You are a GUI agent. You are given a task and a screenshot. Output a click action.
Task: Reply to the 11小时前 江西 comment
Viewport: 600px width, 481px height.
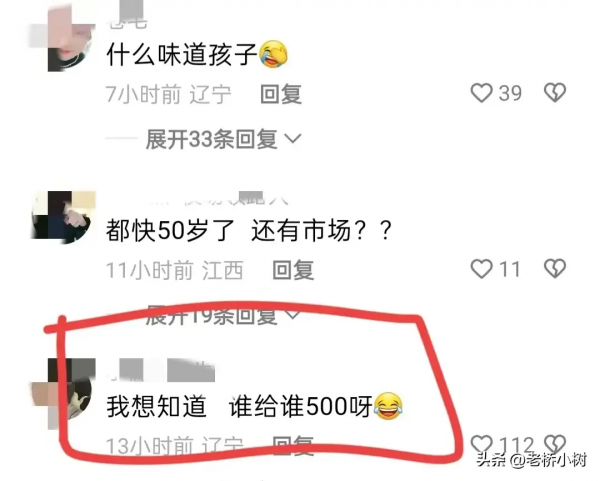point(293,270)
